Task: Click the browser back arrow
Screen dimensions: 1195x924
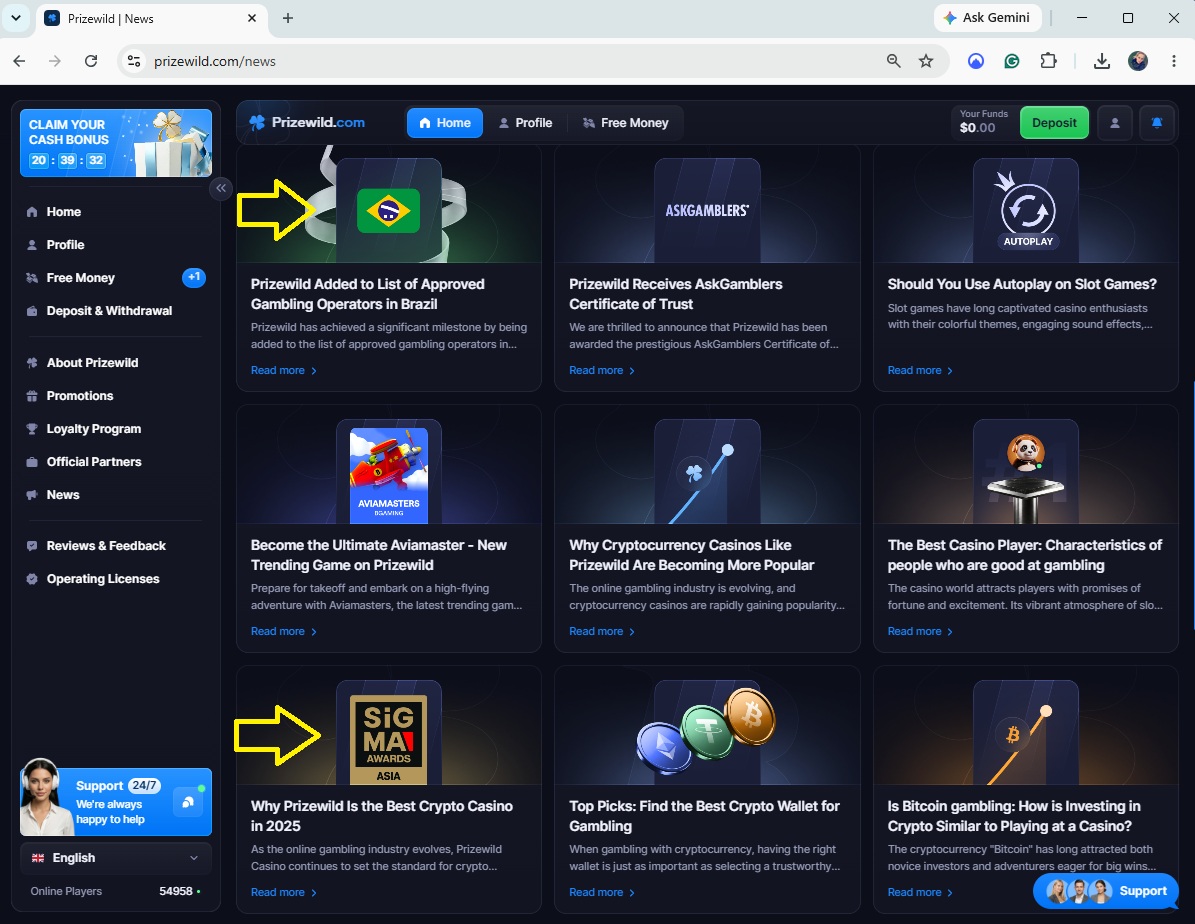Action: (x=19, y=61)
